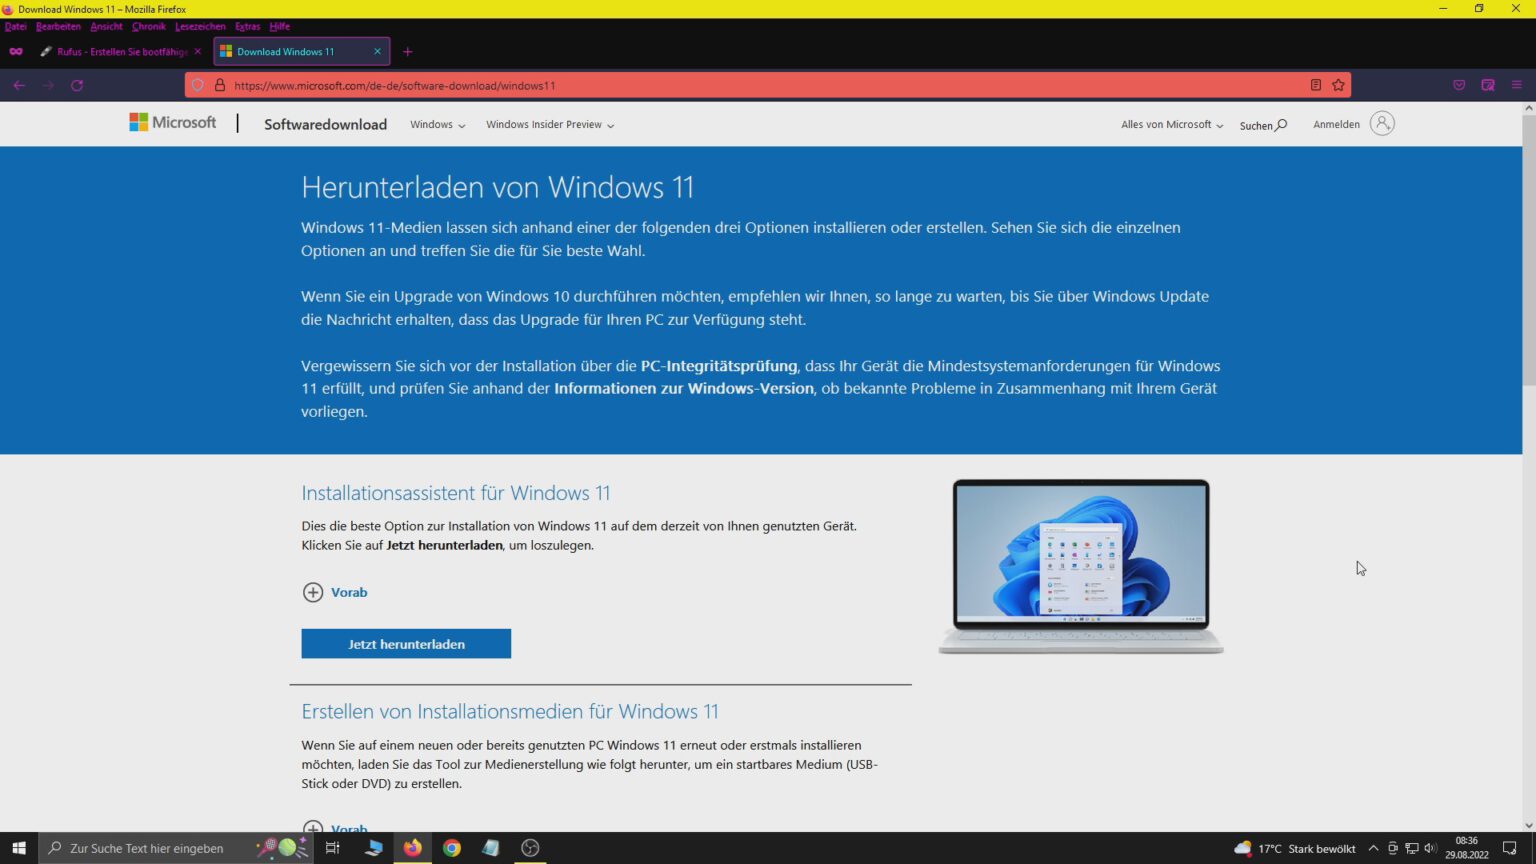This screenshot has width=1536, height=864.
Task: Launch Google Chrome from the taskbar
Action: 452,848
